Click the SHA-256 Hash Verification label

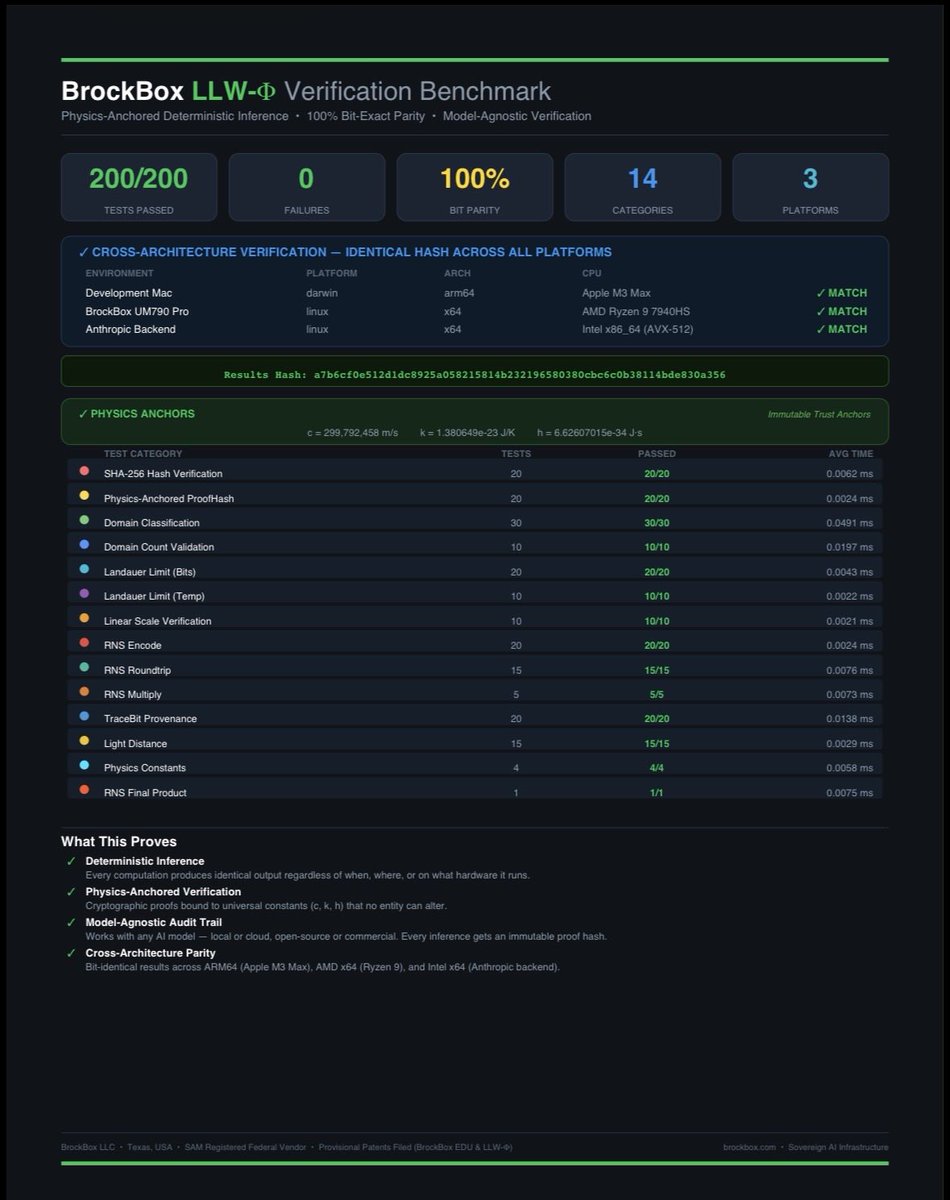click(x=163, y=474)
